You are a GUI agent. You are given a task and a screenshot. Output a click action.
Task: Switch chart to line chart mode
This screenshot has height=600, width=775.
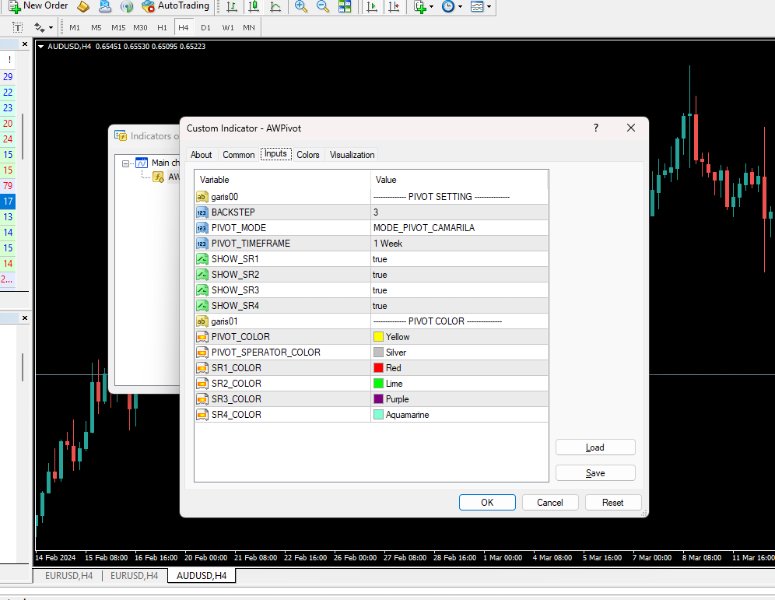[x=276, y=6]
